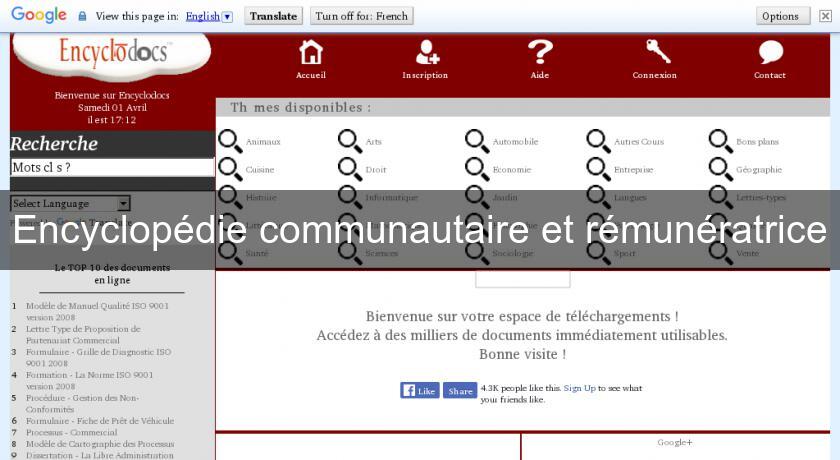840x460 pixels.
Task: Click magnifier icon next to Automobile
Action: tap(477, 142)
